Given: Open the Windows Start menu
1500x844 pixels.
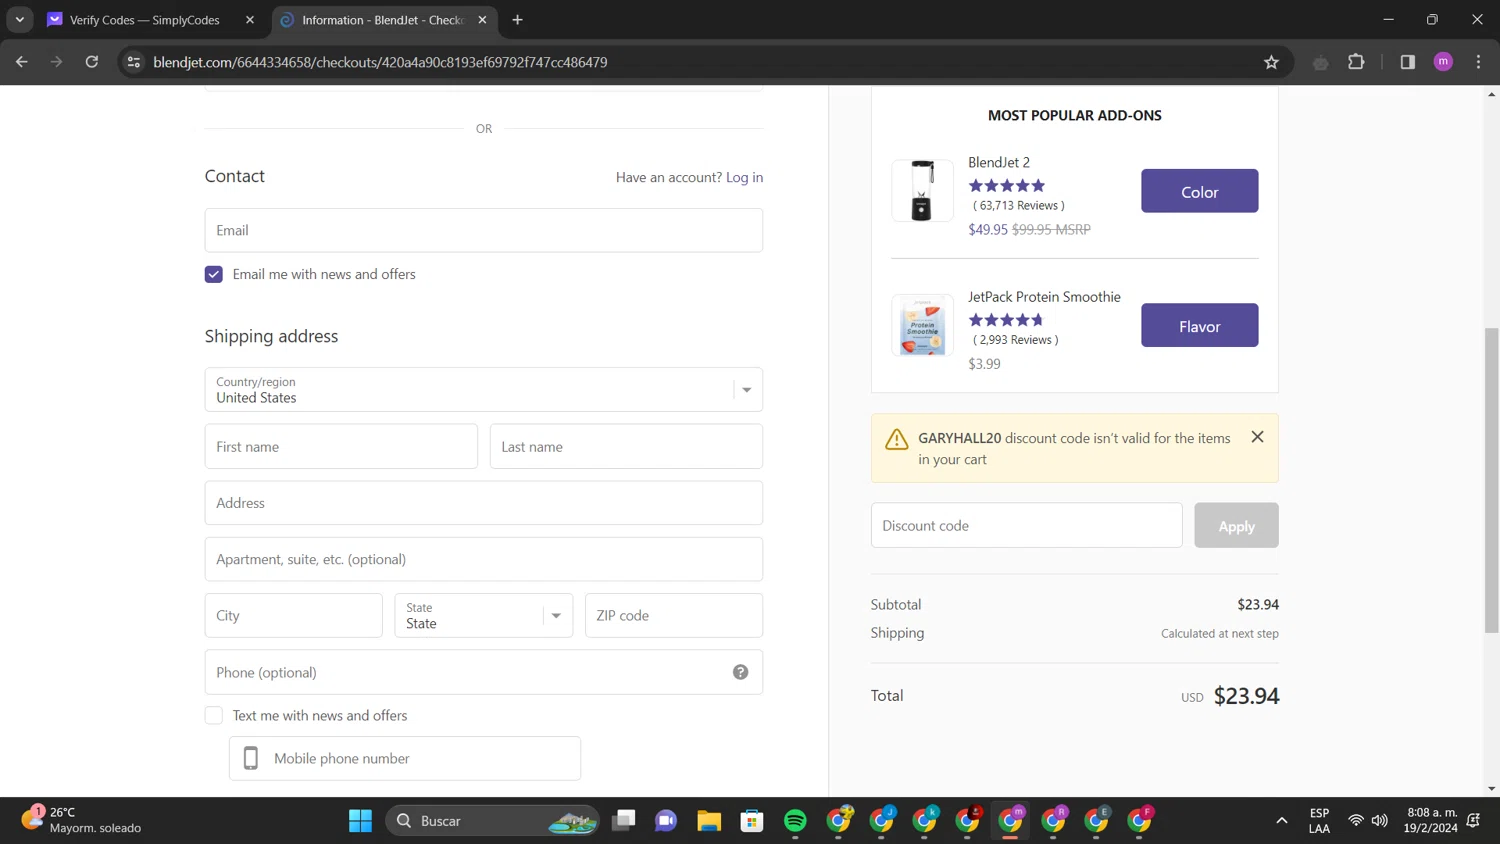Looking at the screenshot, I should tap(360, 821).
